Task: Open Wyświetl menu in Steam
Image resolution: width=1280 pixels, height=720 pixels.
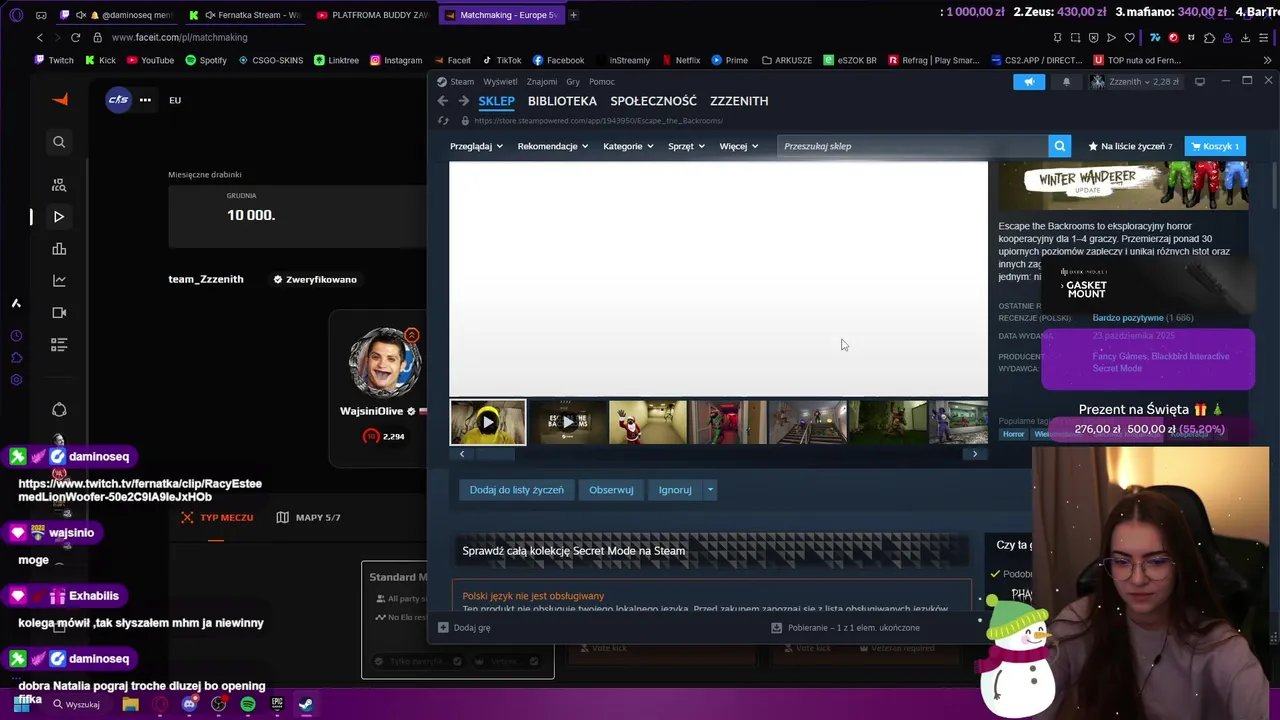Action: (x=500, y=82)
